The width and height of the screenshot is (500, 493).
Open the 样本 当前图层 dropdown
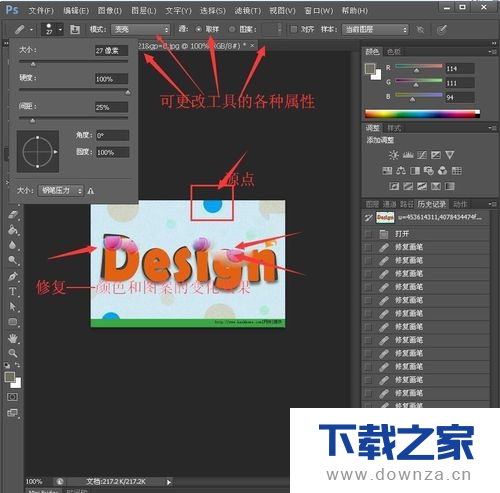tap(375, 30)
